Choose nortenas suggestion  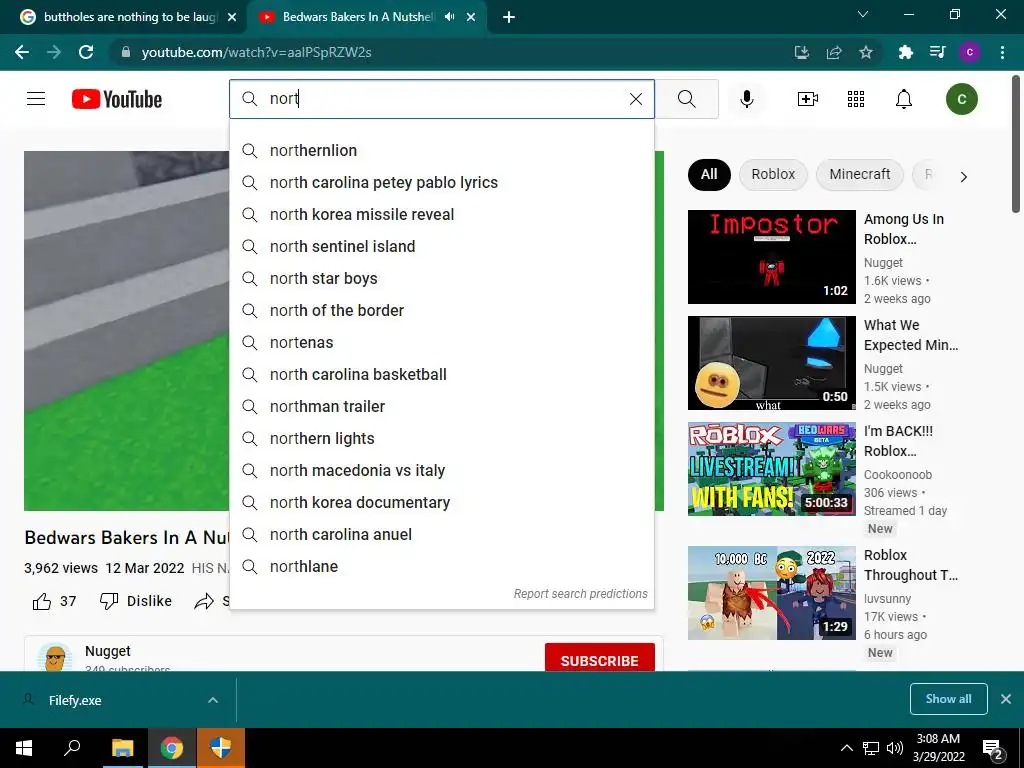(x=441, y=342)
